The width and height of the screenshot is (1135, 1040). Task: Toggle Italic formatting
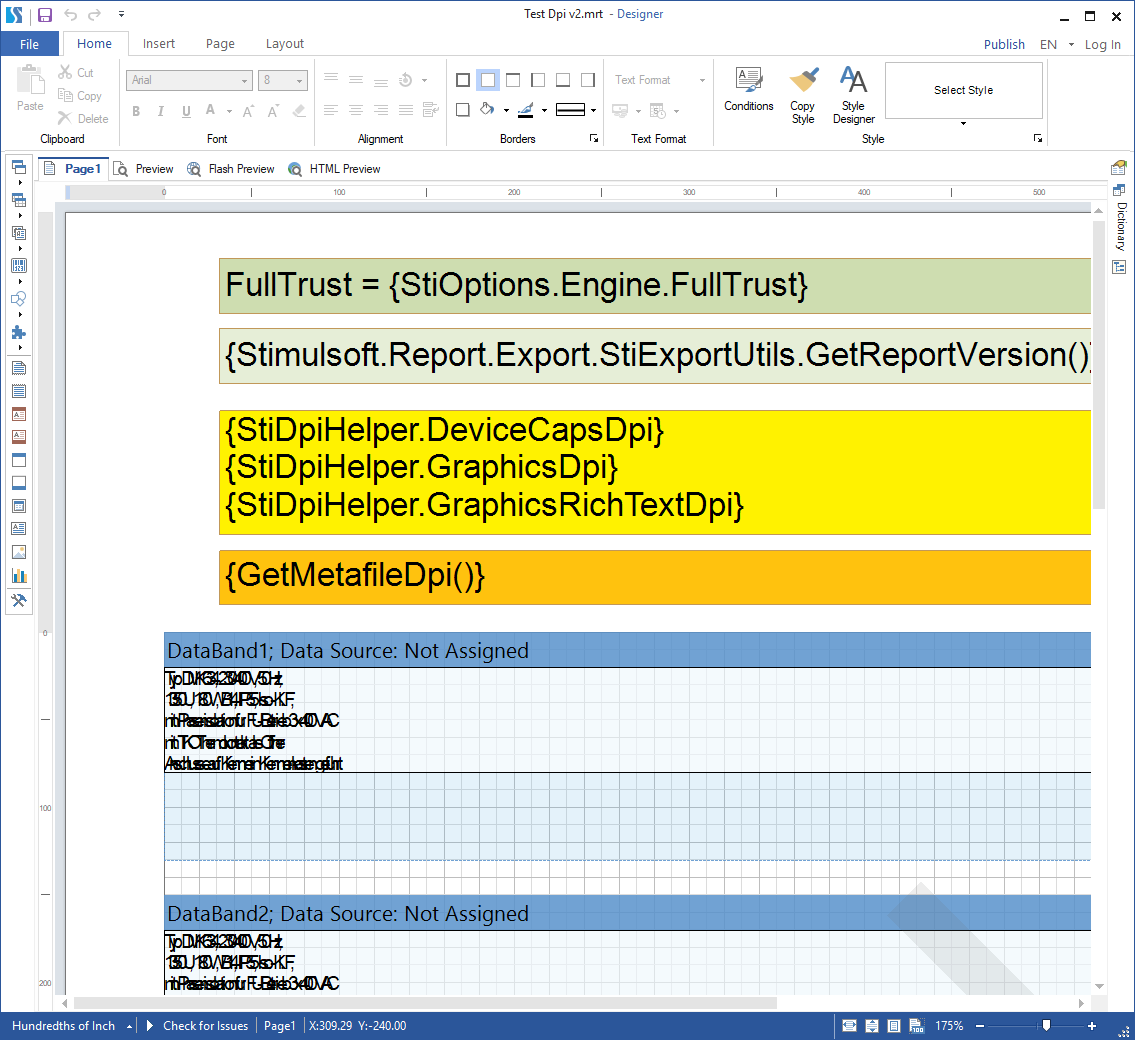(x=161, y=111)
